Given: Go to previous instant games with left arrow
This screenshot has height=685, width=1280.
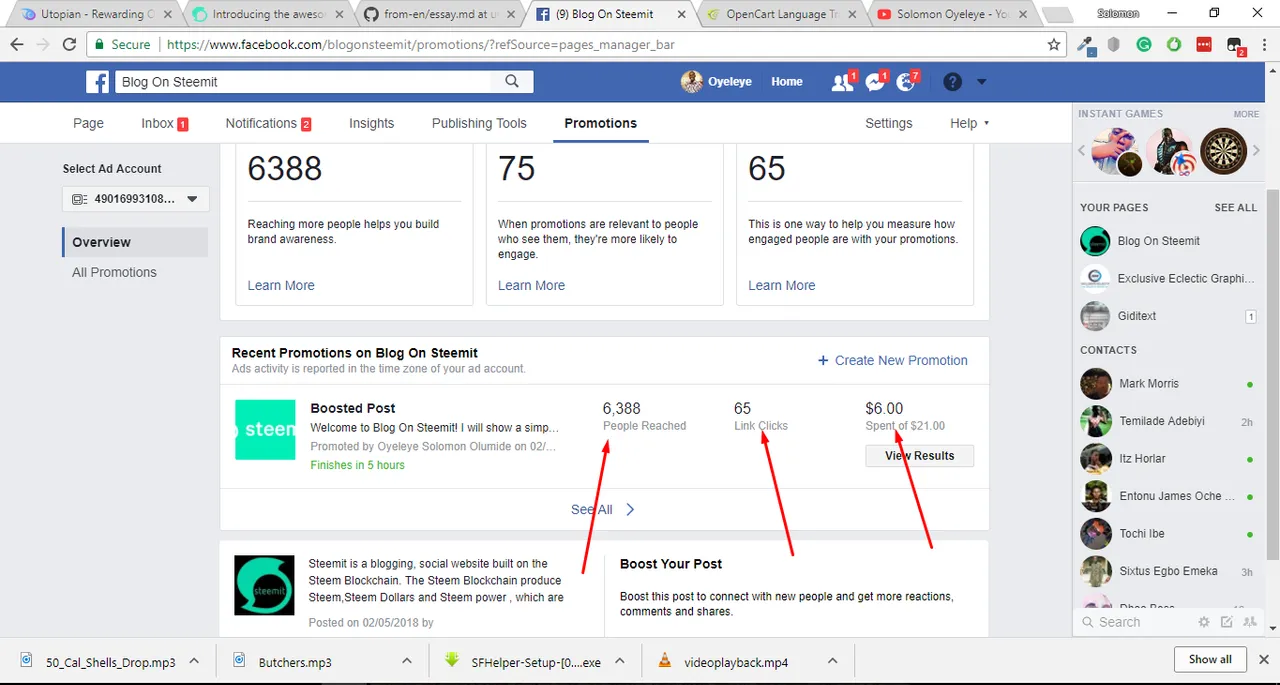Looking at the screenshot, I should (1081, 151).
